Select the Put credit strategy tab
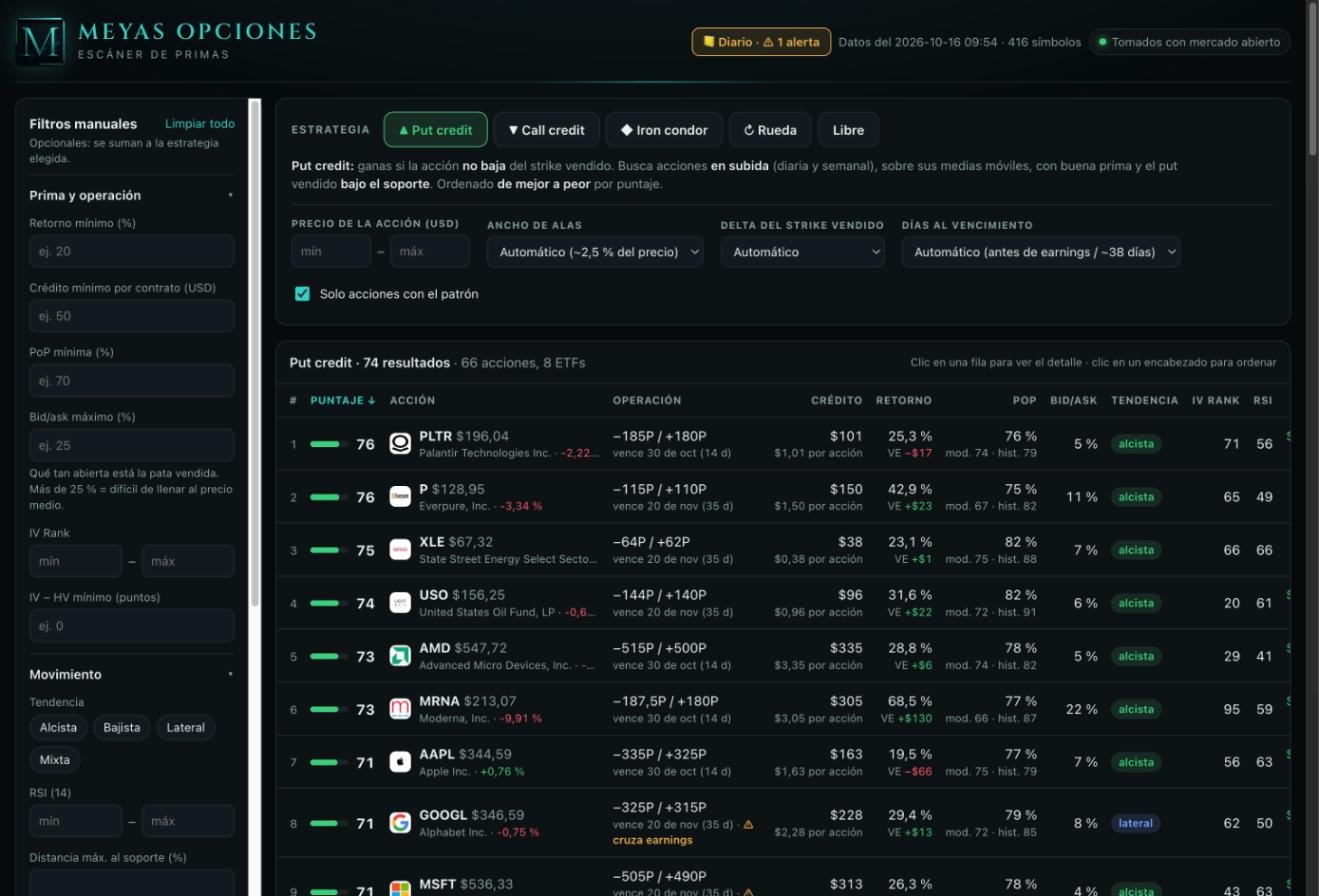The image size is (1319, 896). coord(435,130)
